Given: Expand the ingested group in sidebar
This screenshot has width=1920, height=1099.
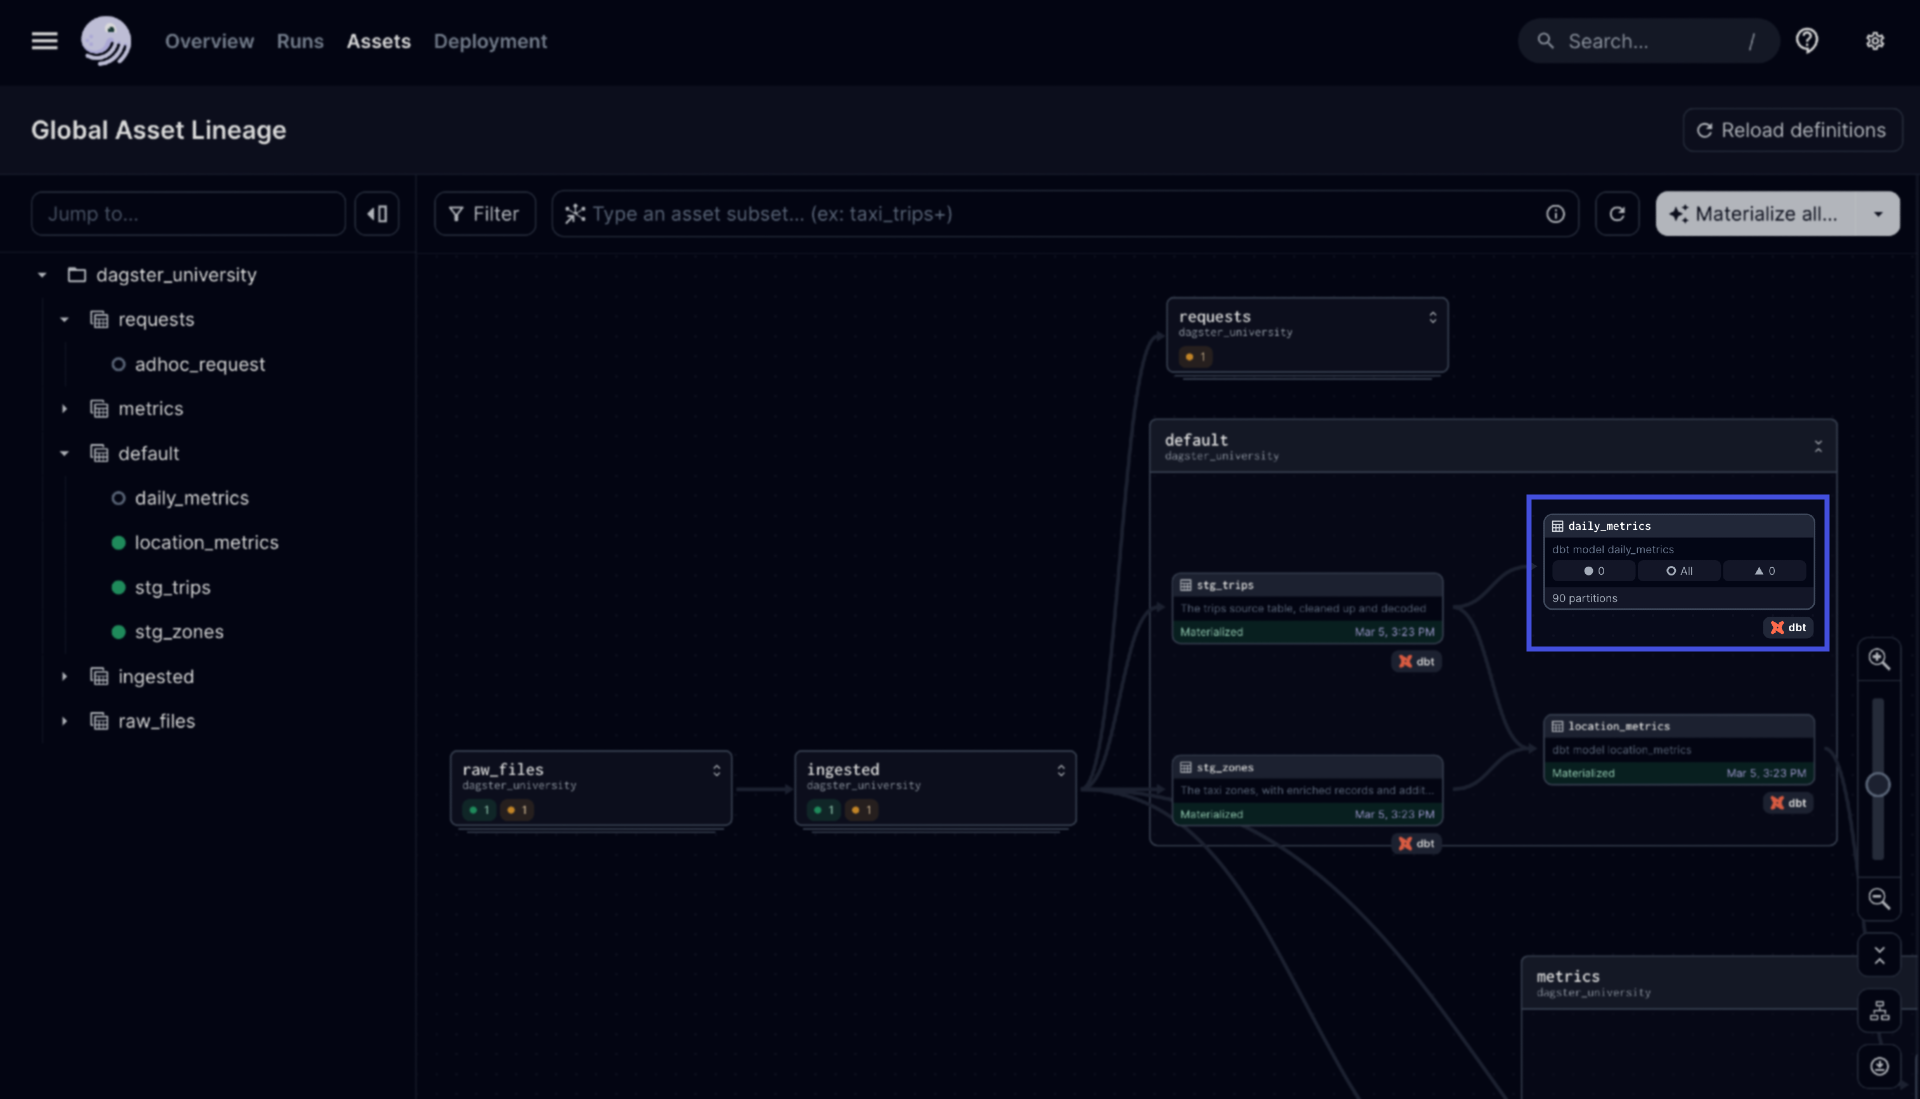Looking at the screenshot, I should [x=64, y=677].
